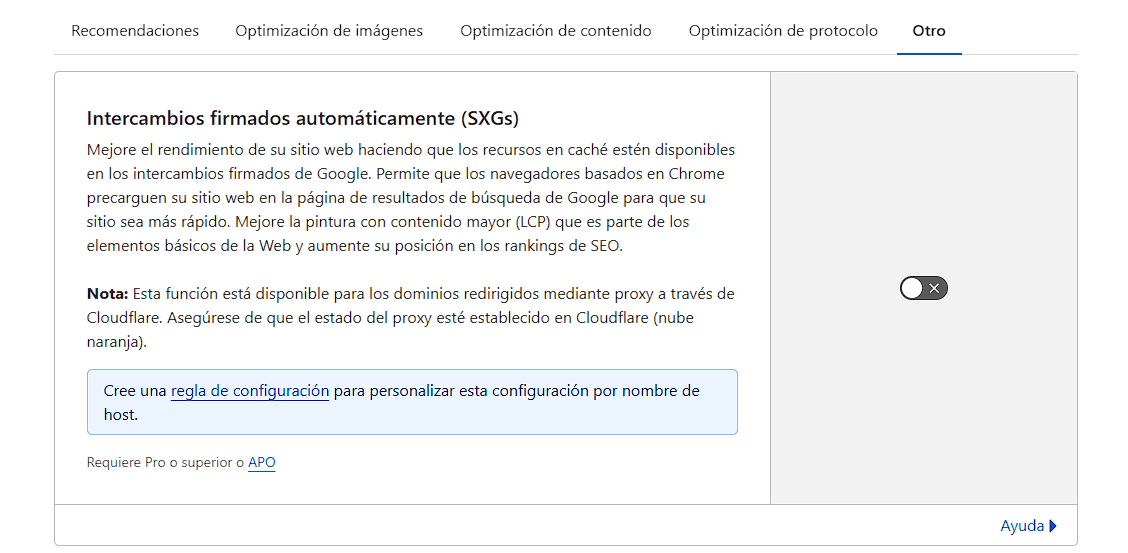Follow the APO link

coord(262,462)
